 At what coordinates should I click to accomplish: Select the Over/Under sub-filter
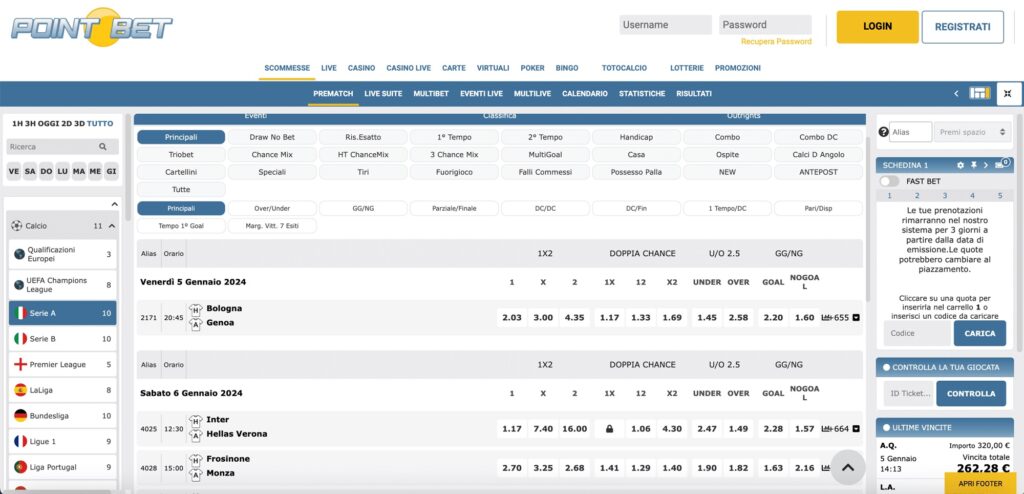click(272, 208)
